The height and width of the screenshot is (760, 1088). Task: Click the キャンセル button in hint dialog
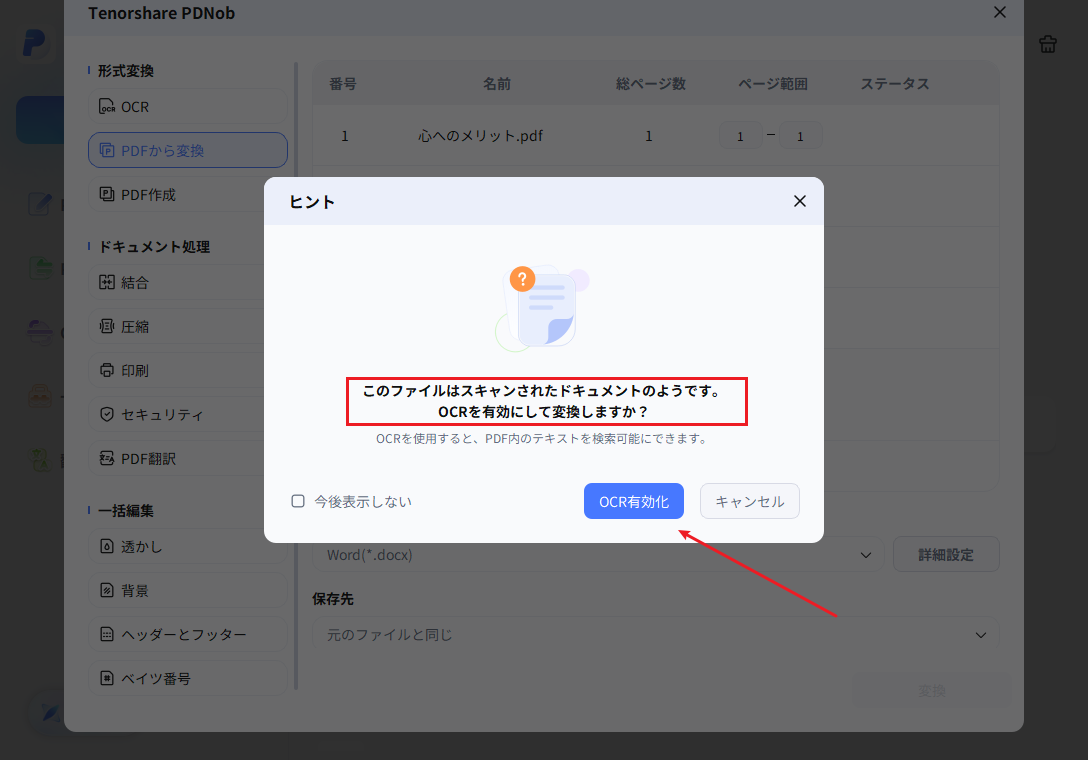[x=749, y=501]
